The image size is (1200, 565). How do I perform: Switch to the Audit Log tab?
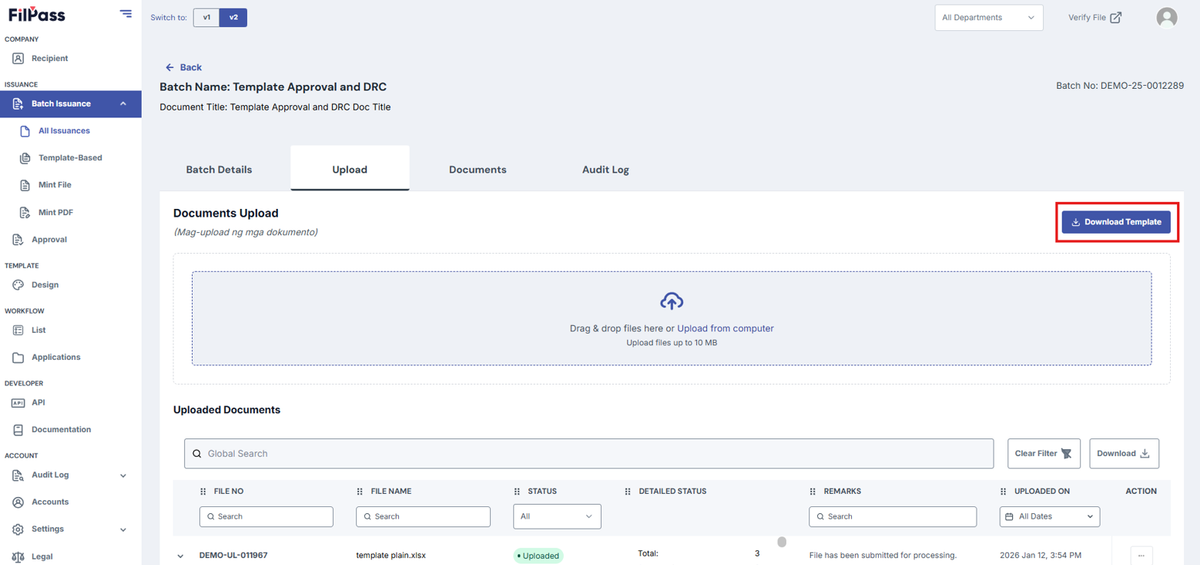[x=605, y=169]
